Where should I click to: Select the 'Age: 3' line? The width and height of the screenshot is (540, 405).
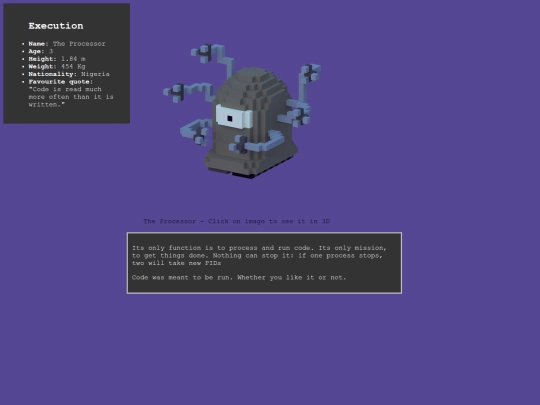tap(41, 51)
